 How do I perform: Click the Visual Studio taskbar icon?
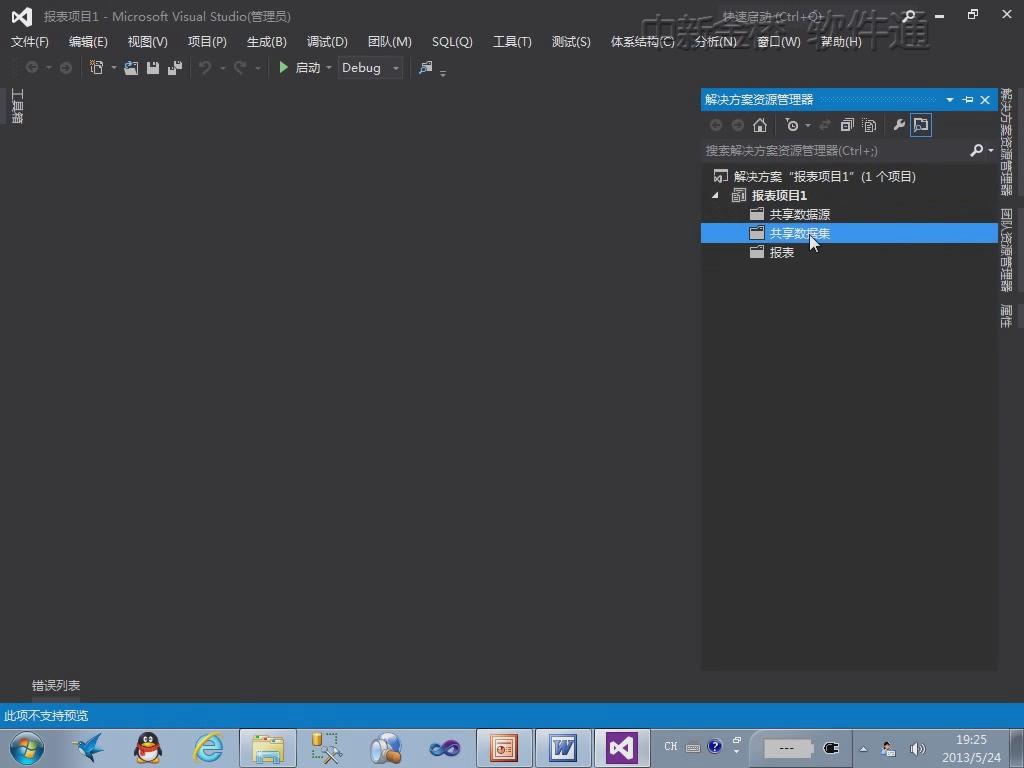[622, 748]
